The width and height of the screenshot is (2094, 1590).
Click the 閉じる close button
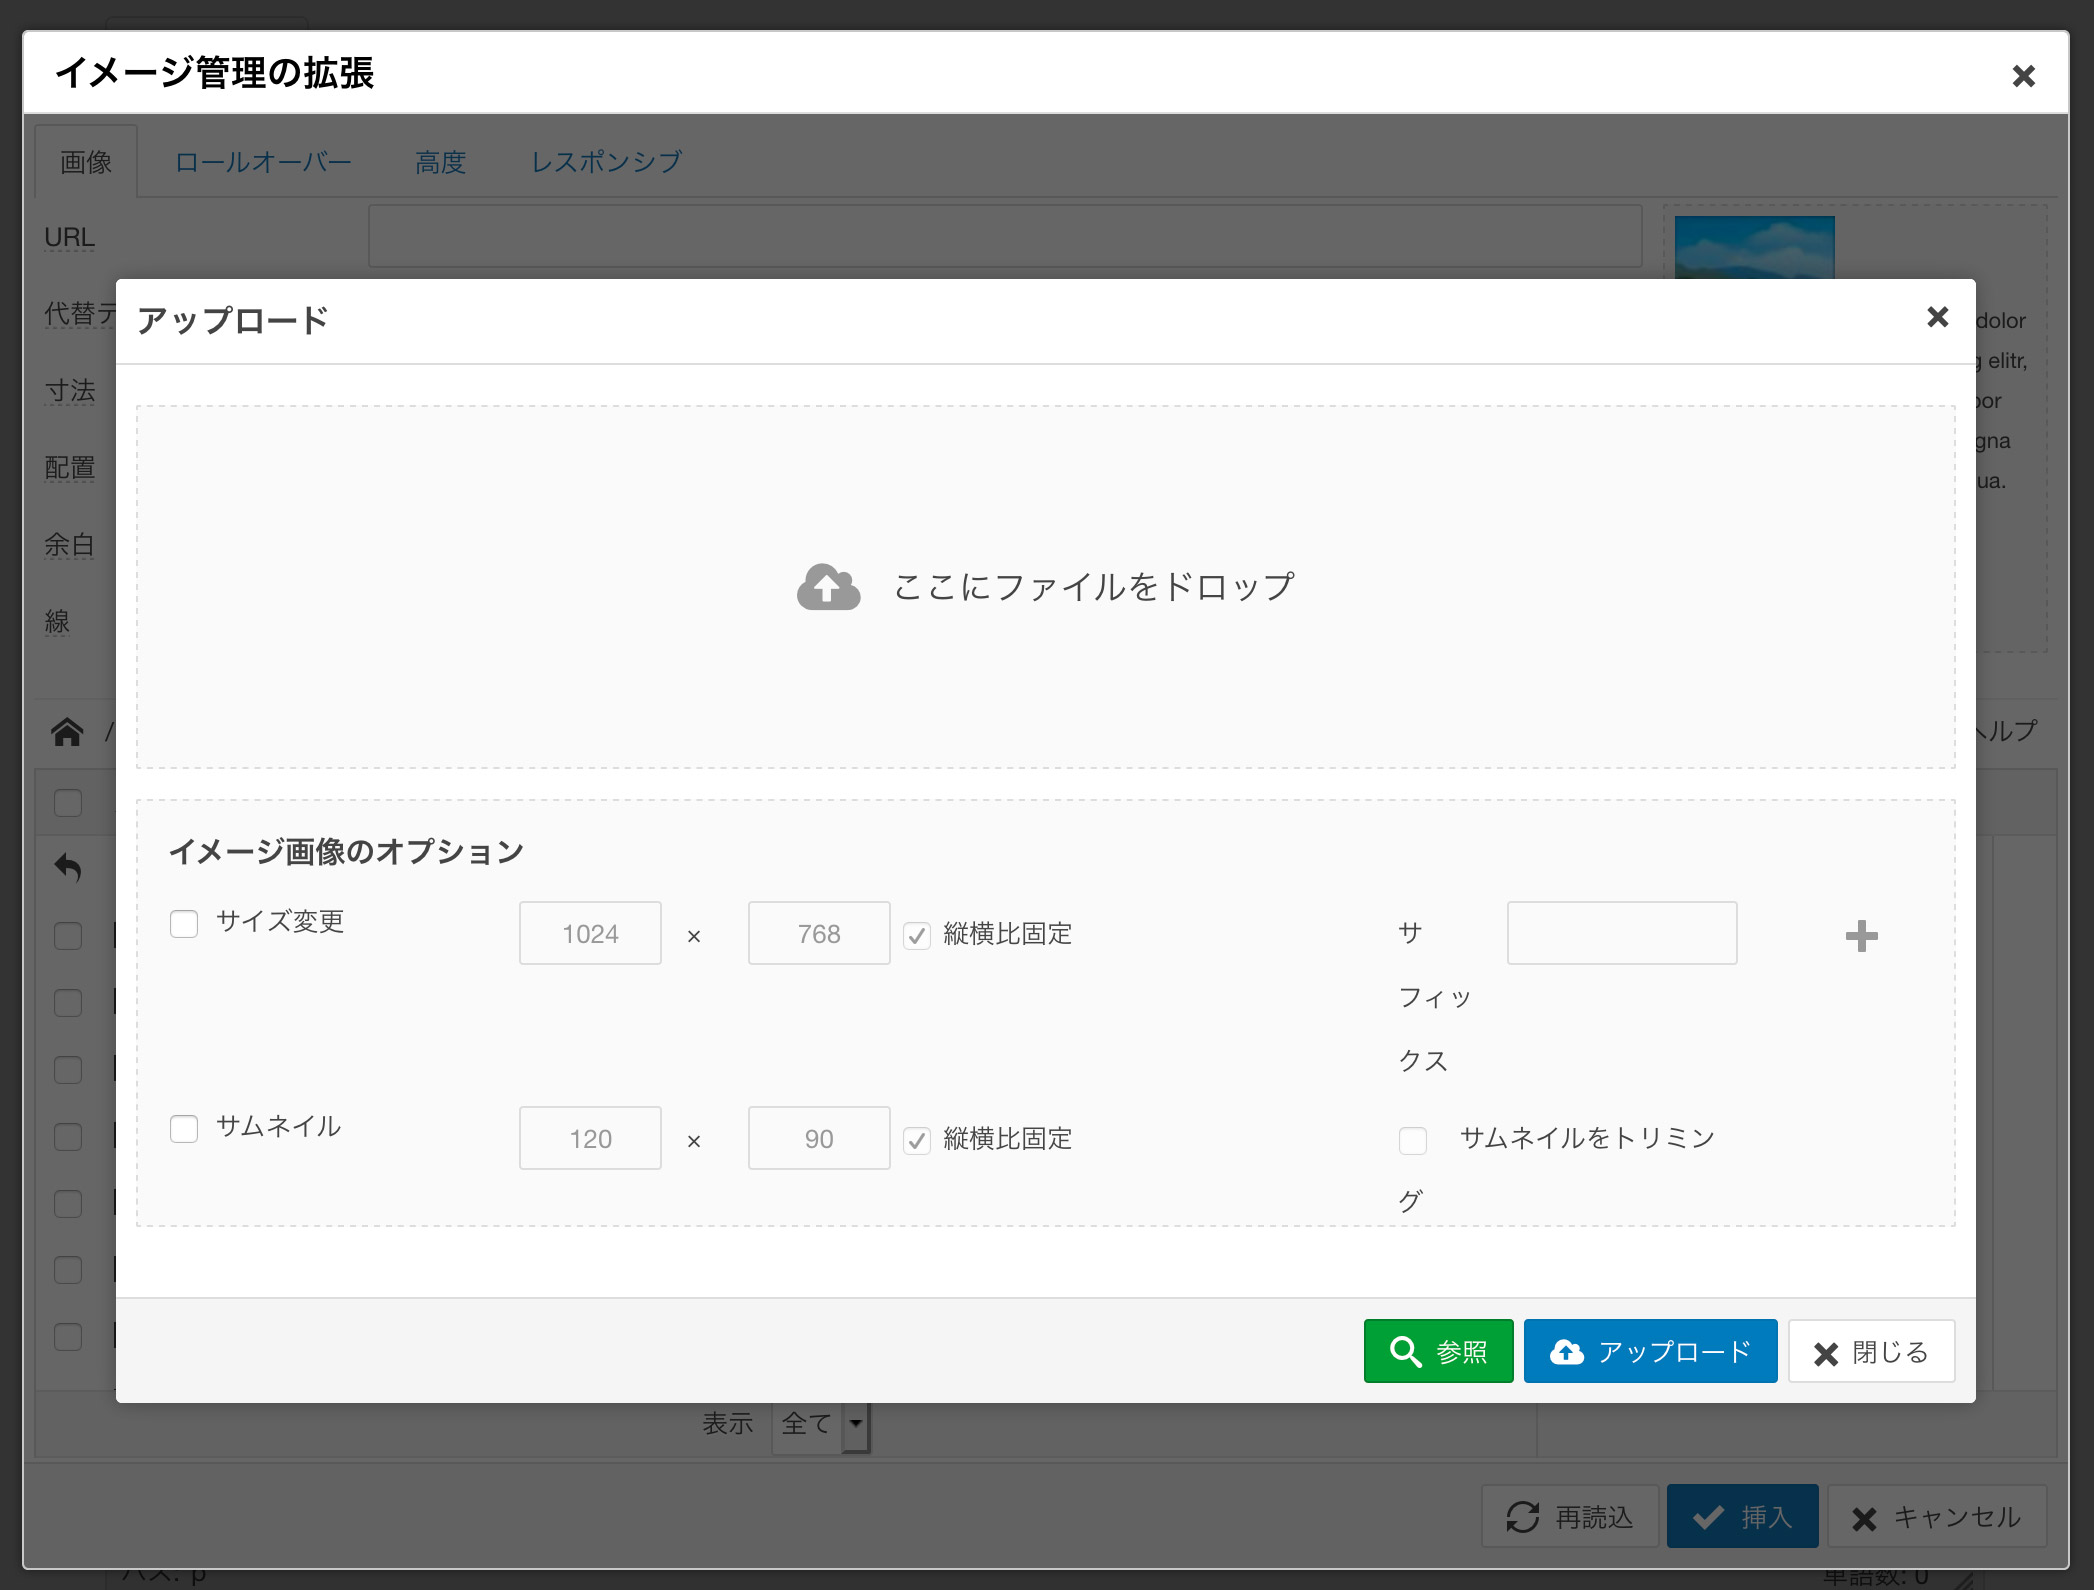[x=1870, y=1351]
